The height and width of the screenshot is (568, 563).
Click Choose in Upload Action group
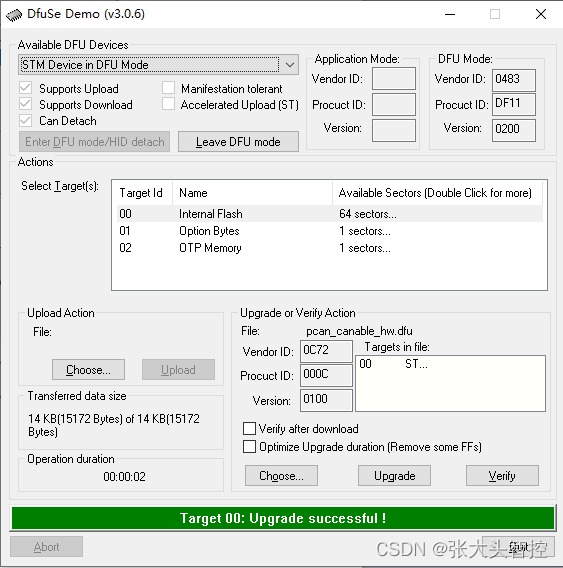[88, 370]
